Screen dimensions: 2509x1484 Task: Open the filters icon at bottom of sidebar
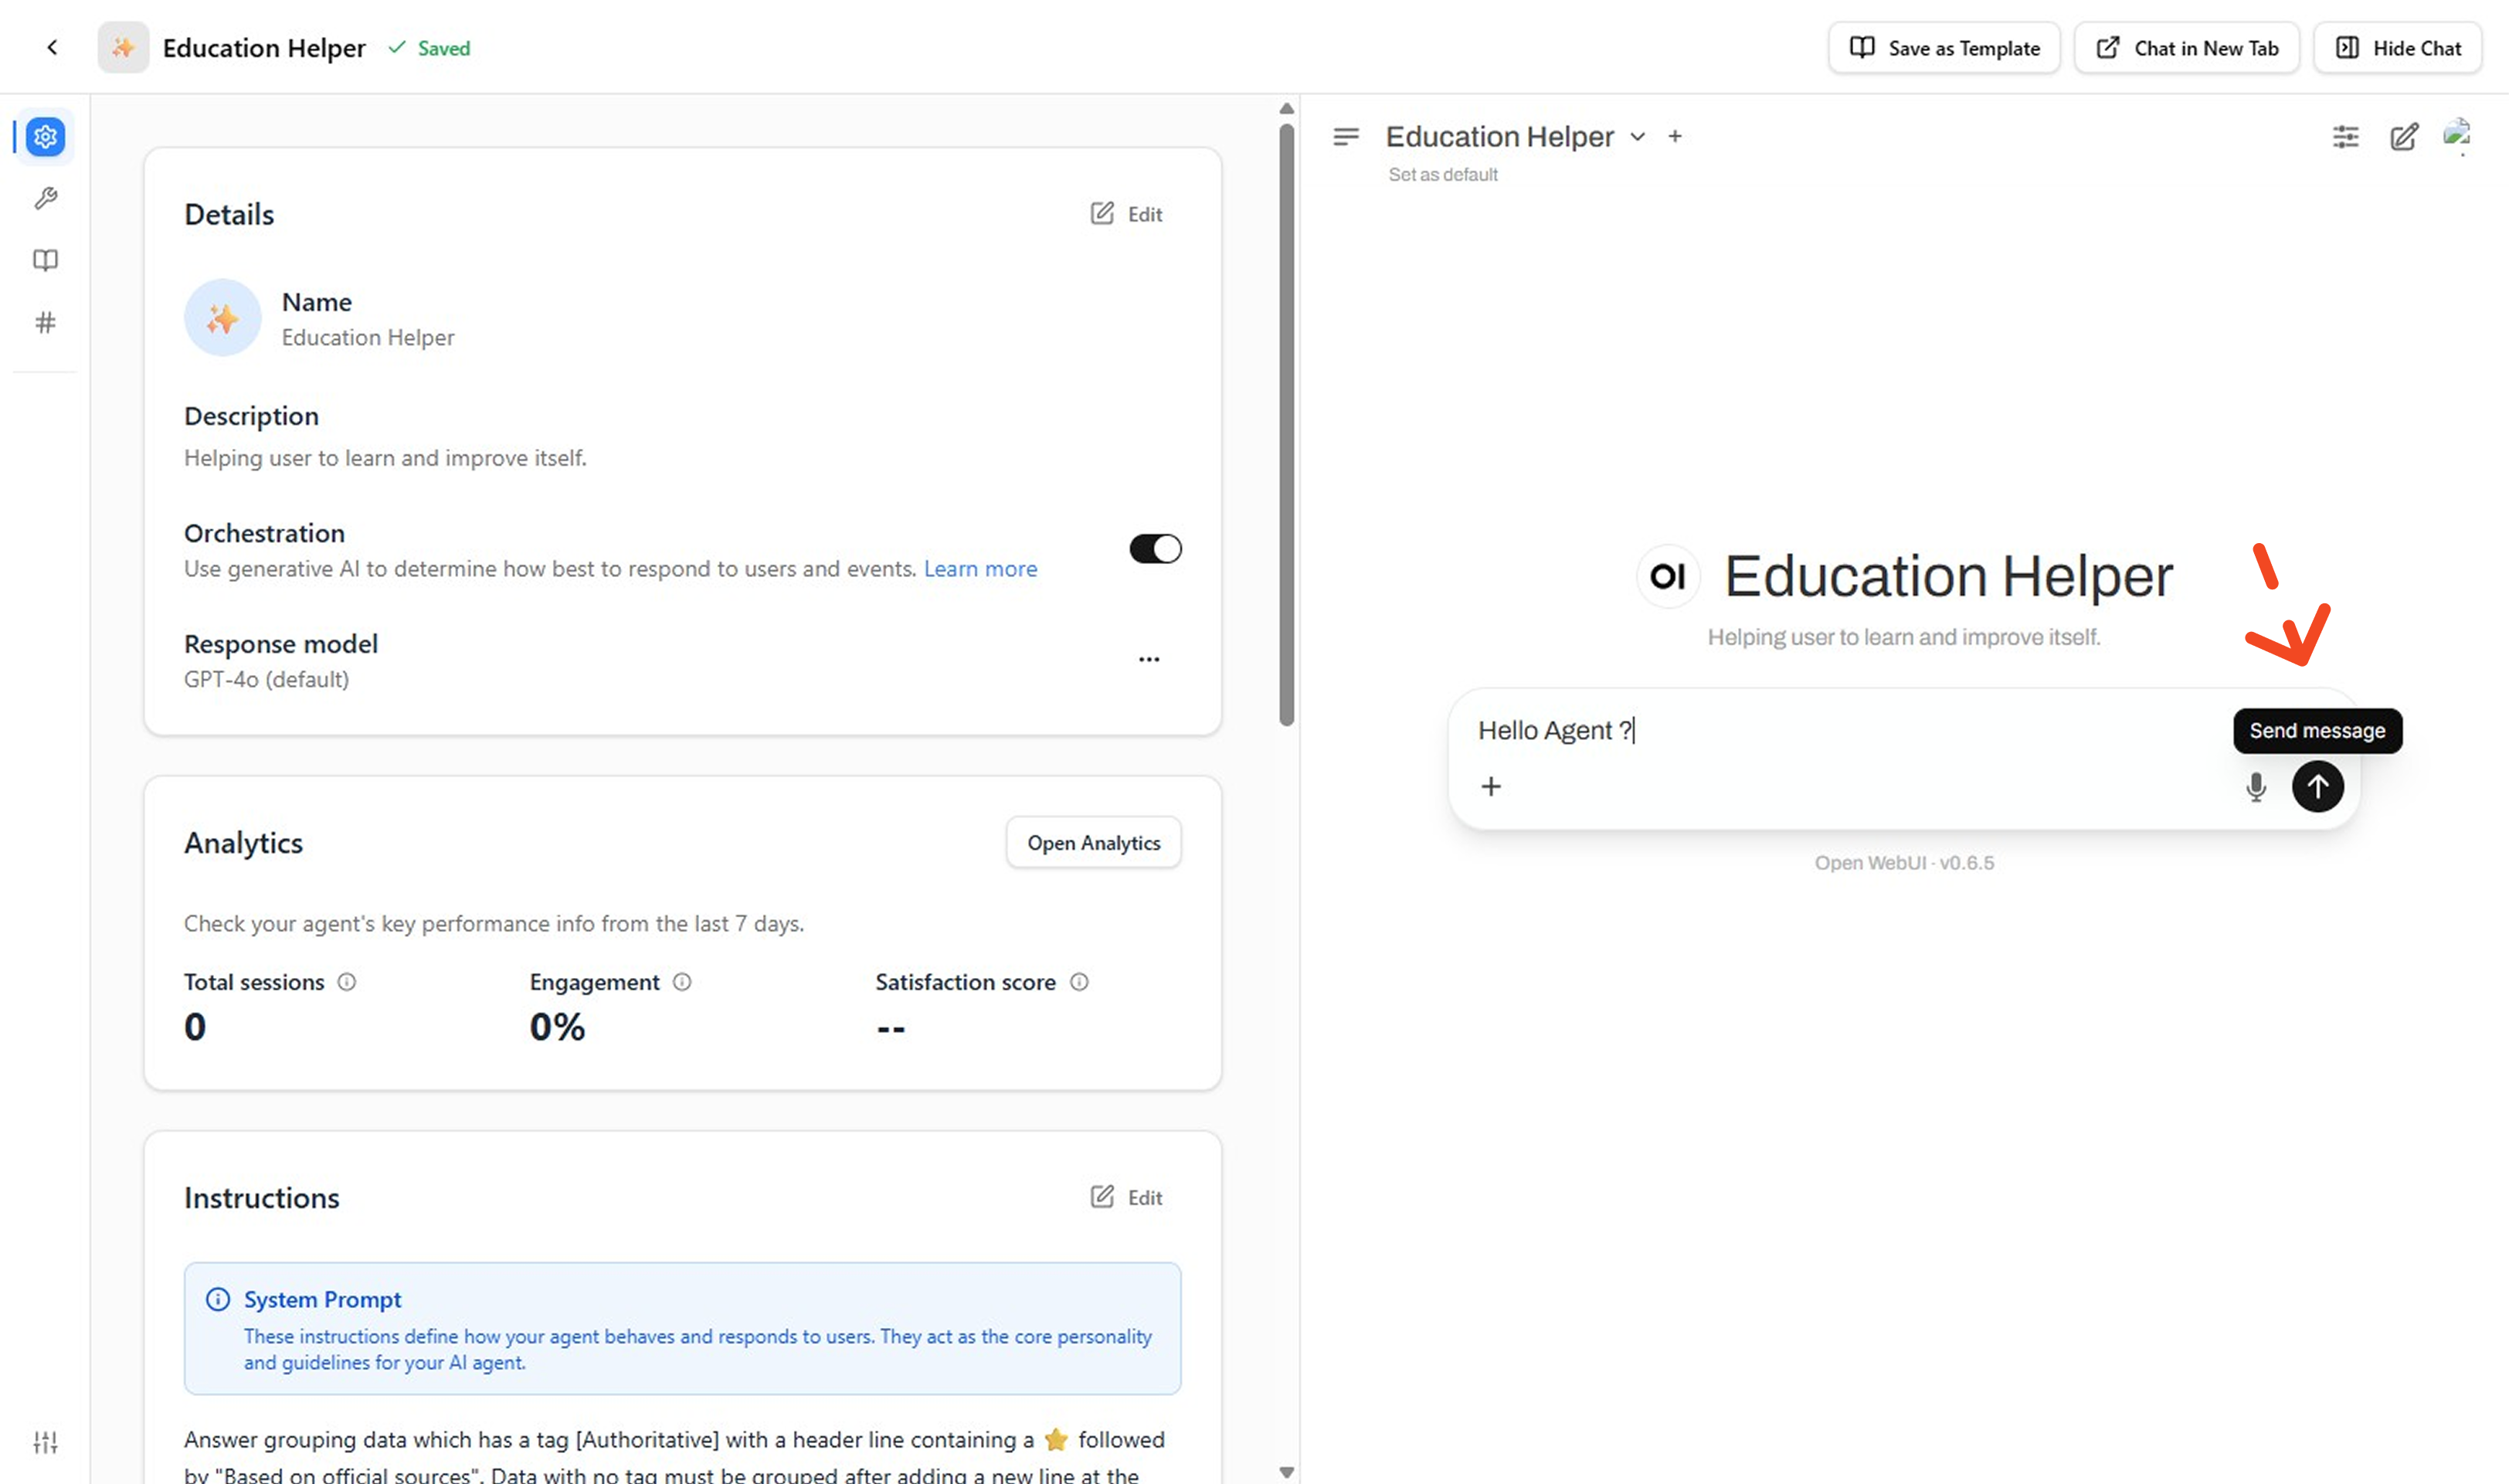click(45, 1442)
